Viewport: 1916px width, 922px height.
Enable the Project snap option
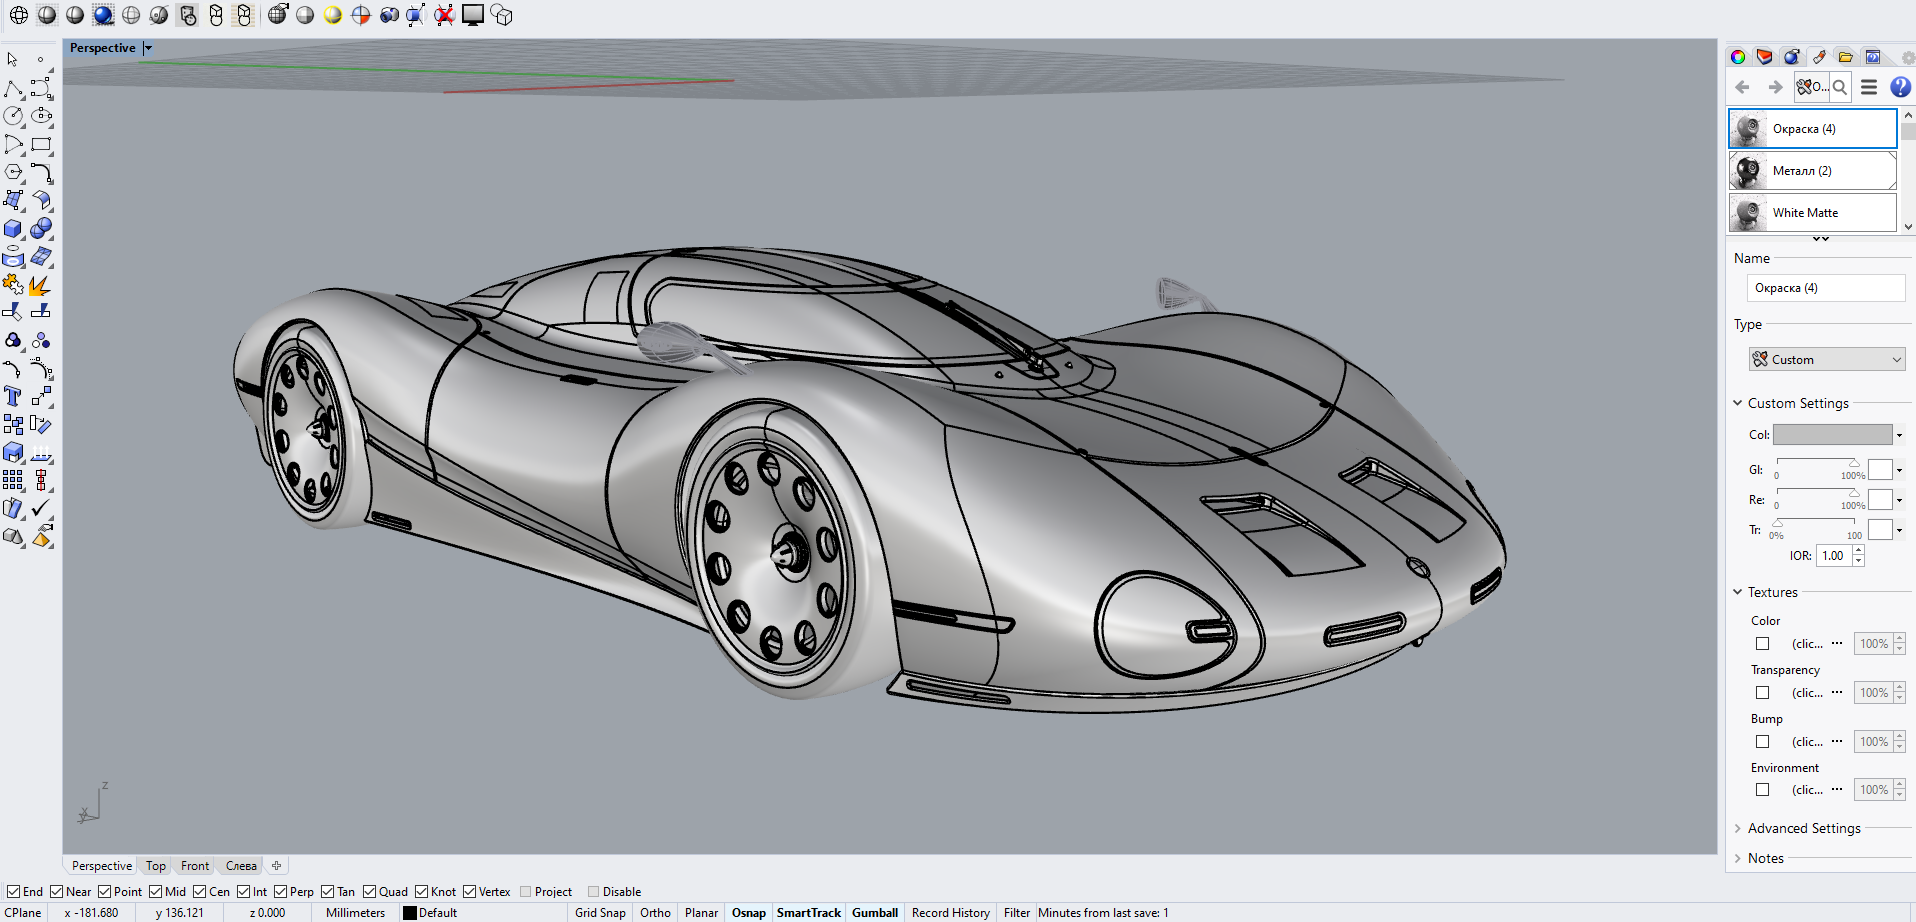pyautogui.click(x=524, y=891)
